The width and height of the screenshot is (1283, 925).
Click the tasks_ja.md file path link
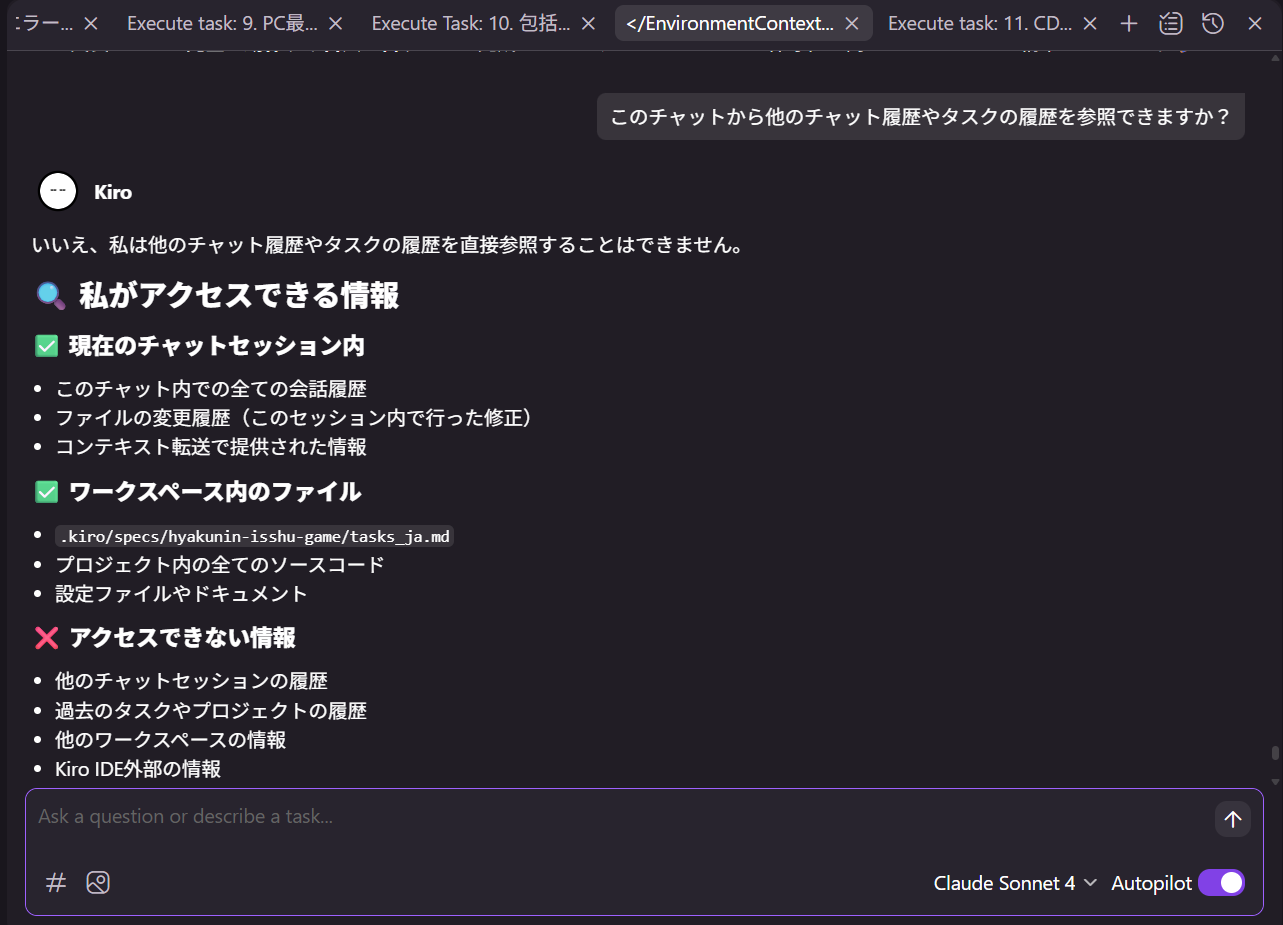(x=253, y=536)
